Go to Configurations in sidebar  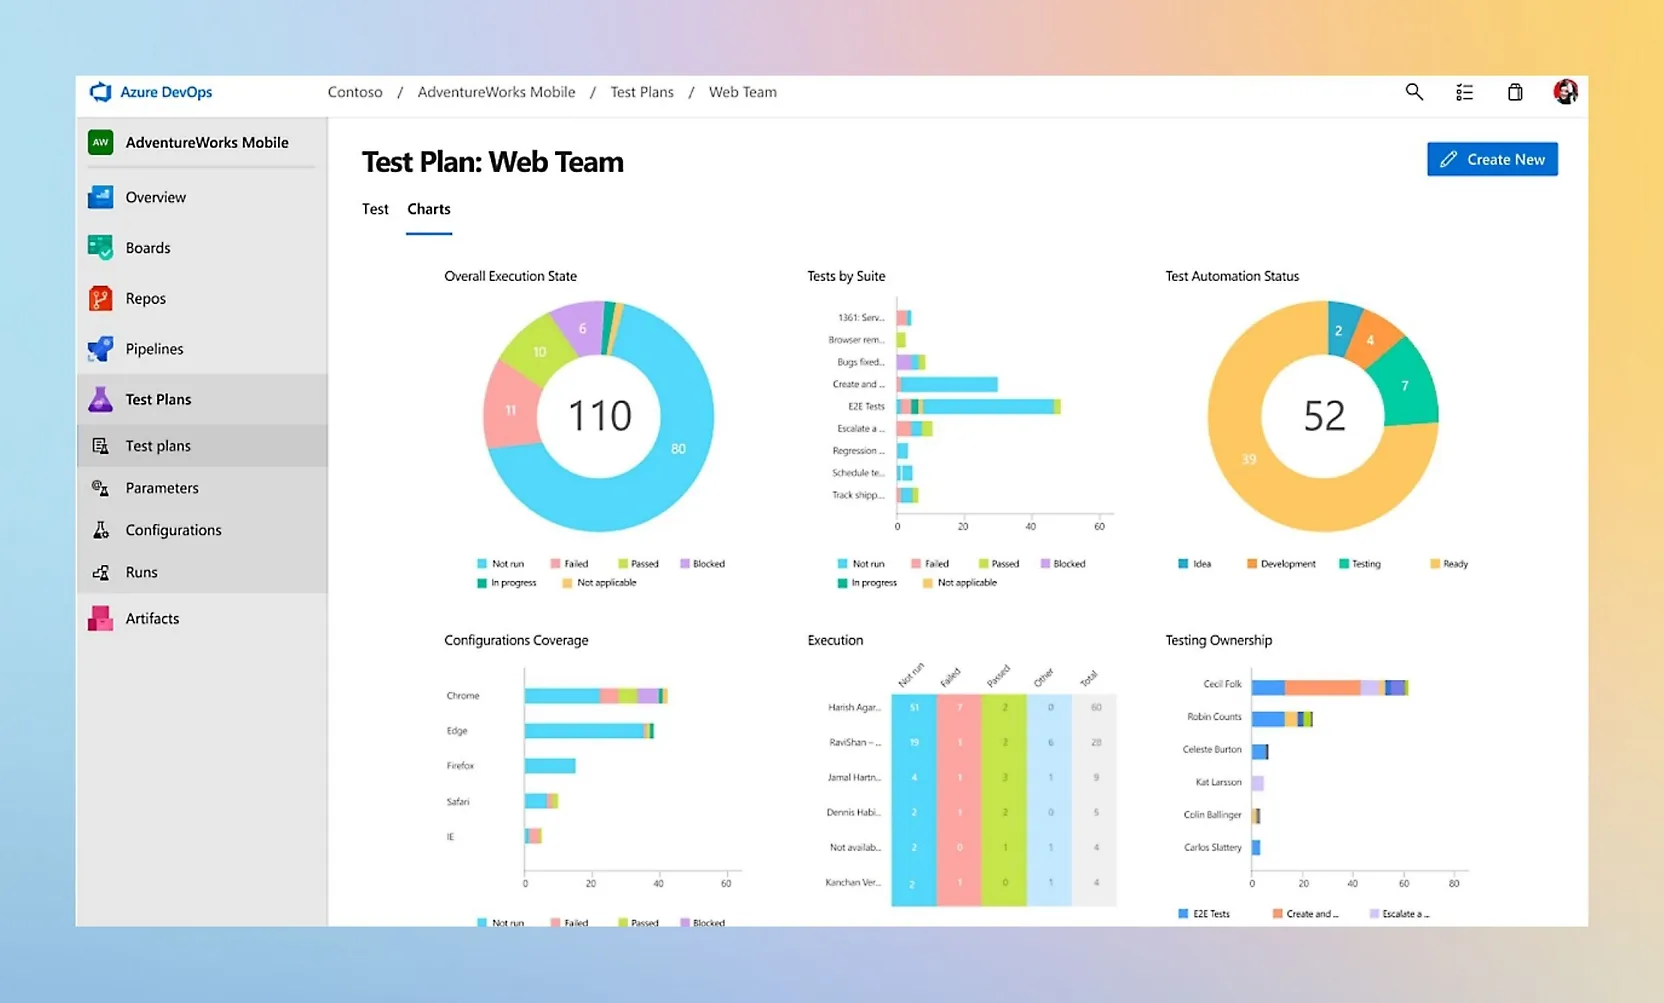(x=173, y=530)
